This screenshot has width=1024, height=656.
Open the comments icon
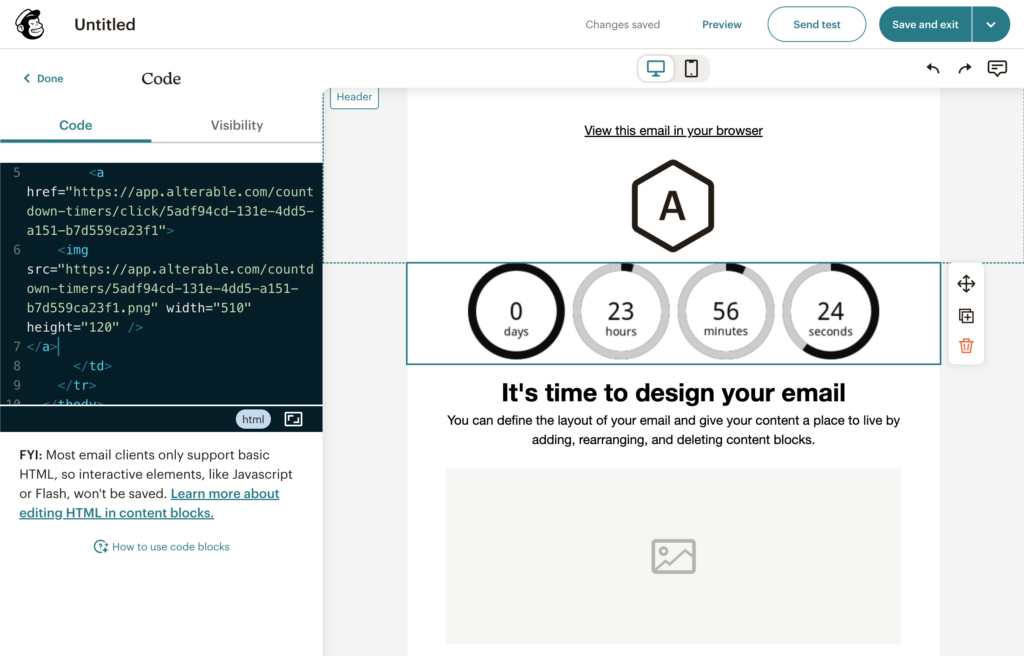pyautogui.click(x=997, y=68)
